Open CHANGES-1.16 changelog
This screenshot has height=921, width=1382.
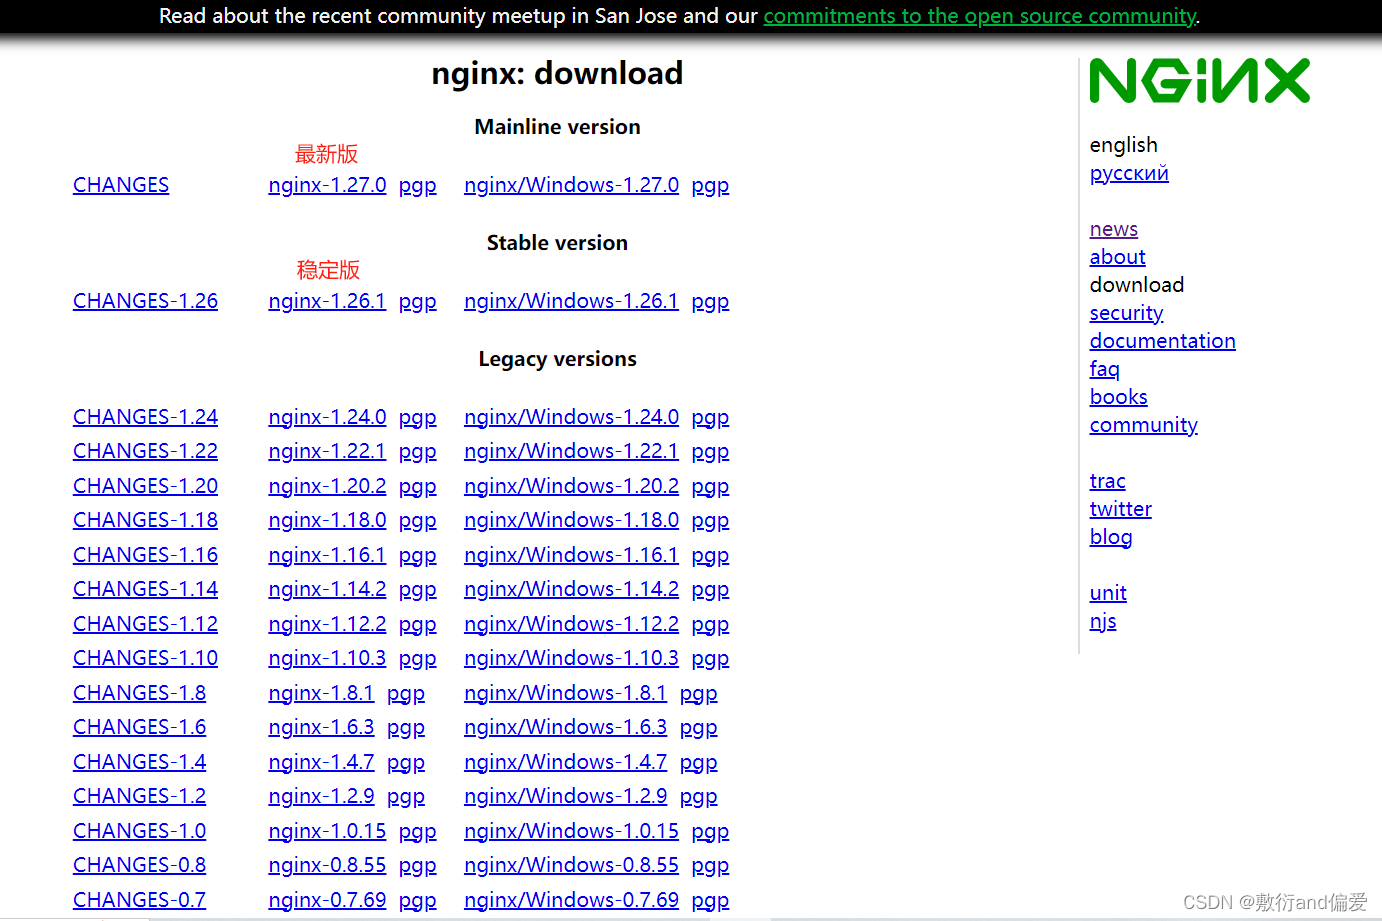145,555
